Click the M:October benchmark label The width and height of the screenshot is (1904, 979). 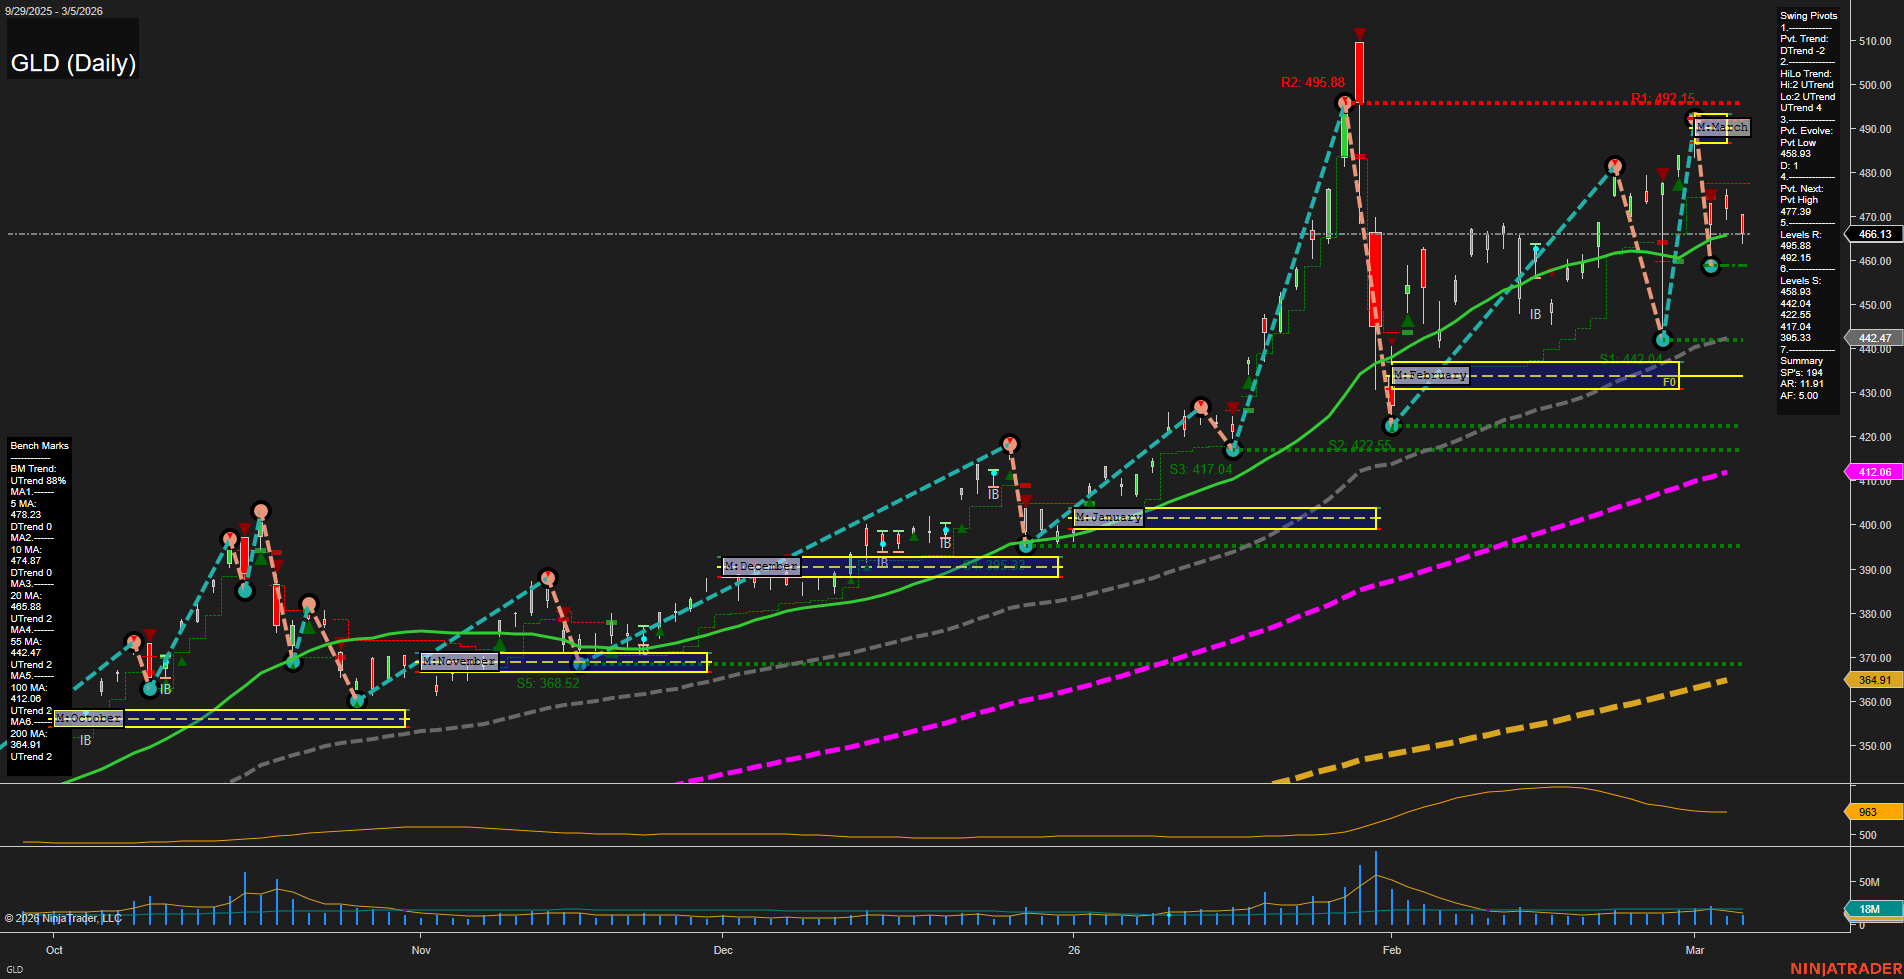pyautogui.click(x=88, y=717)
